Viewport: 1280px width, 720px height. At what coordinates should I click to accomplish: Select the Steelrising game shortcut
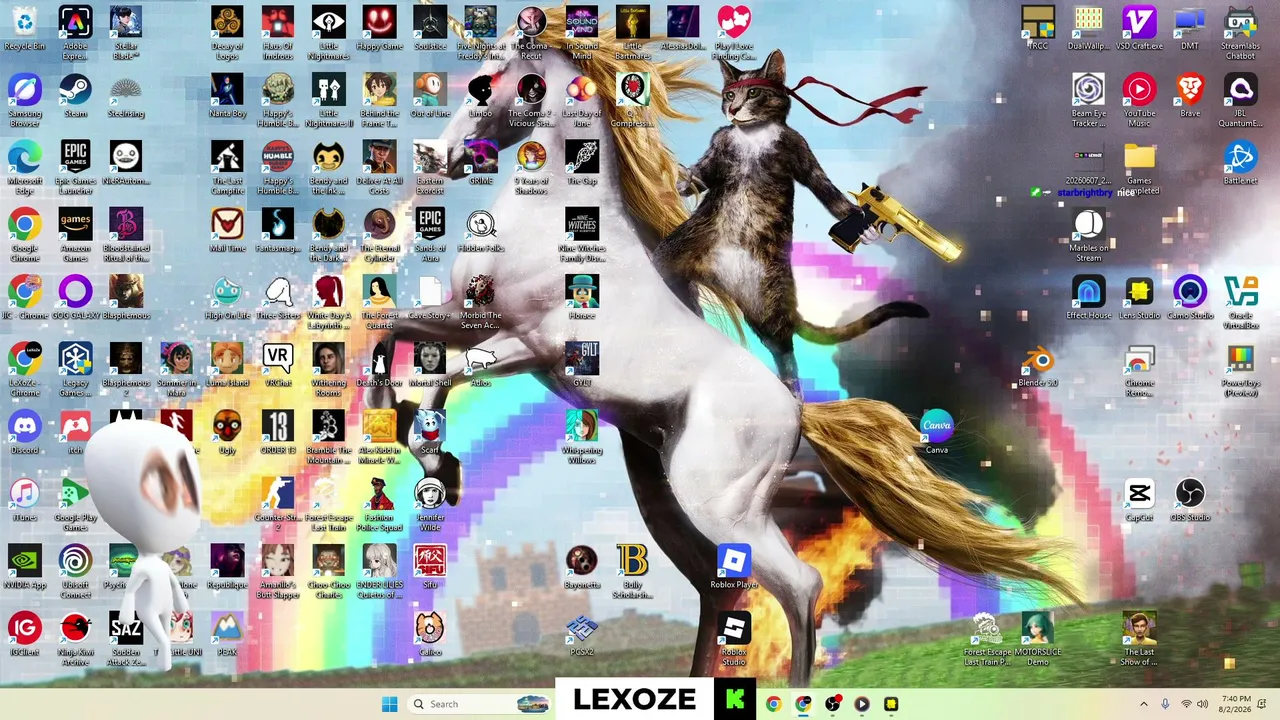pos(126,96)
